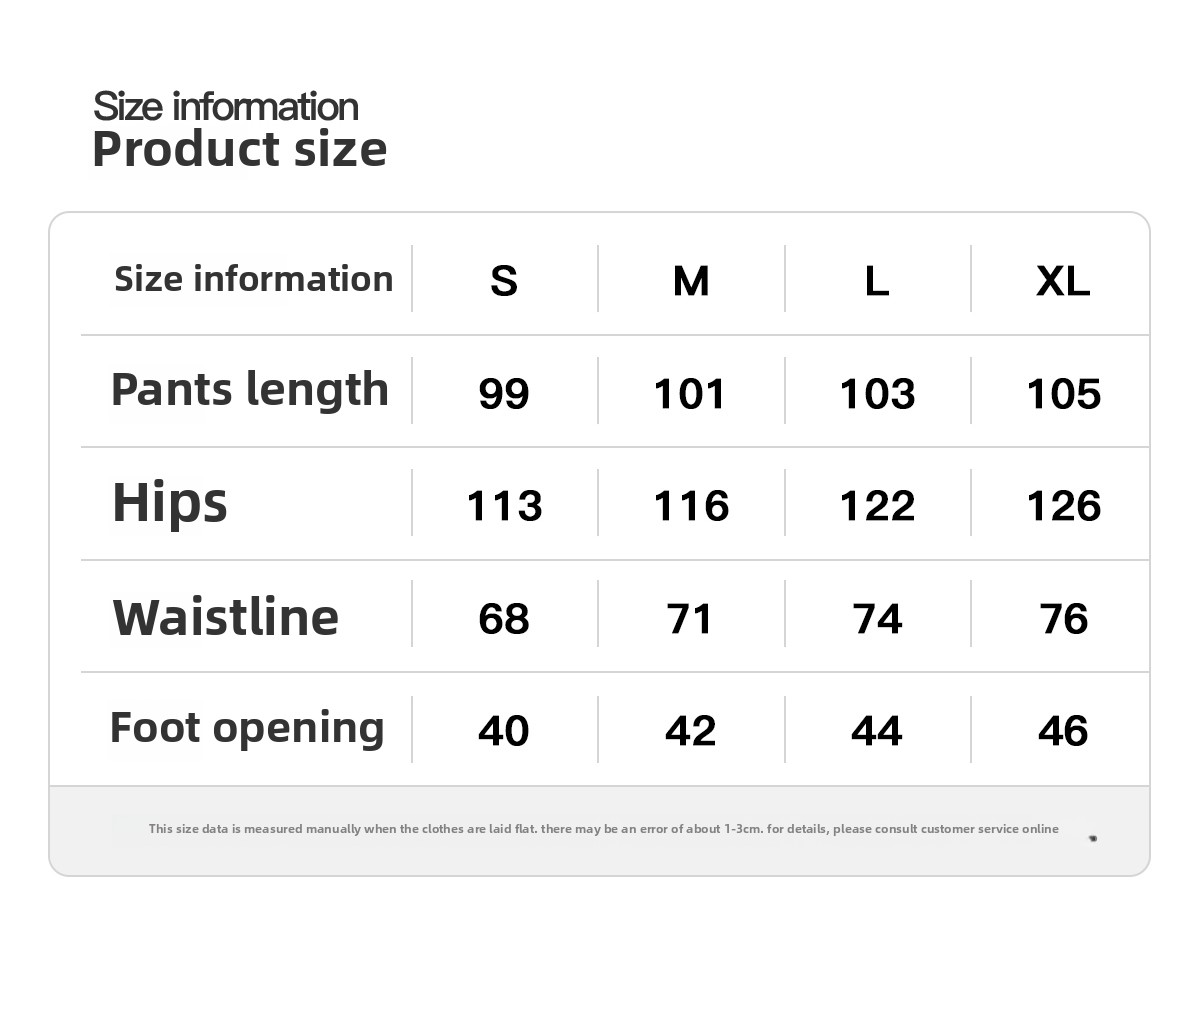The height and width of the screenshot is (1017, 1200).
Task: Click the measurement disclaimer note text
Action: 603,829
